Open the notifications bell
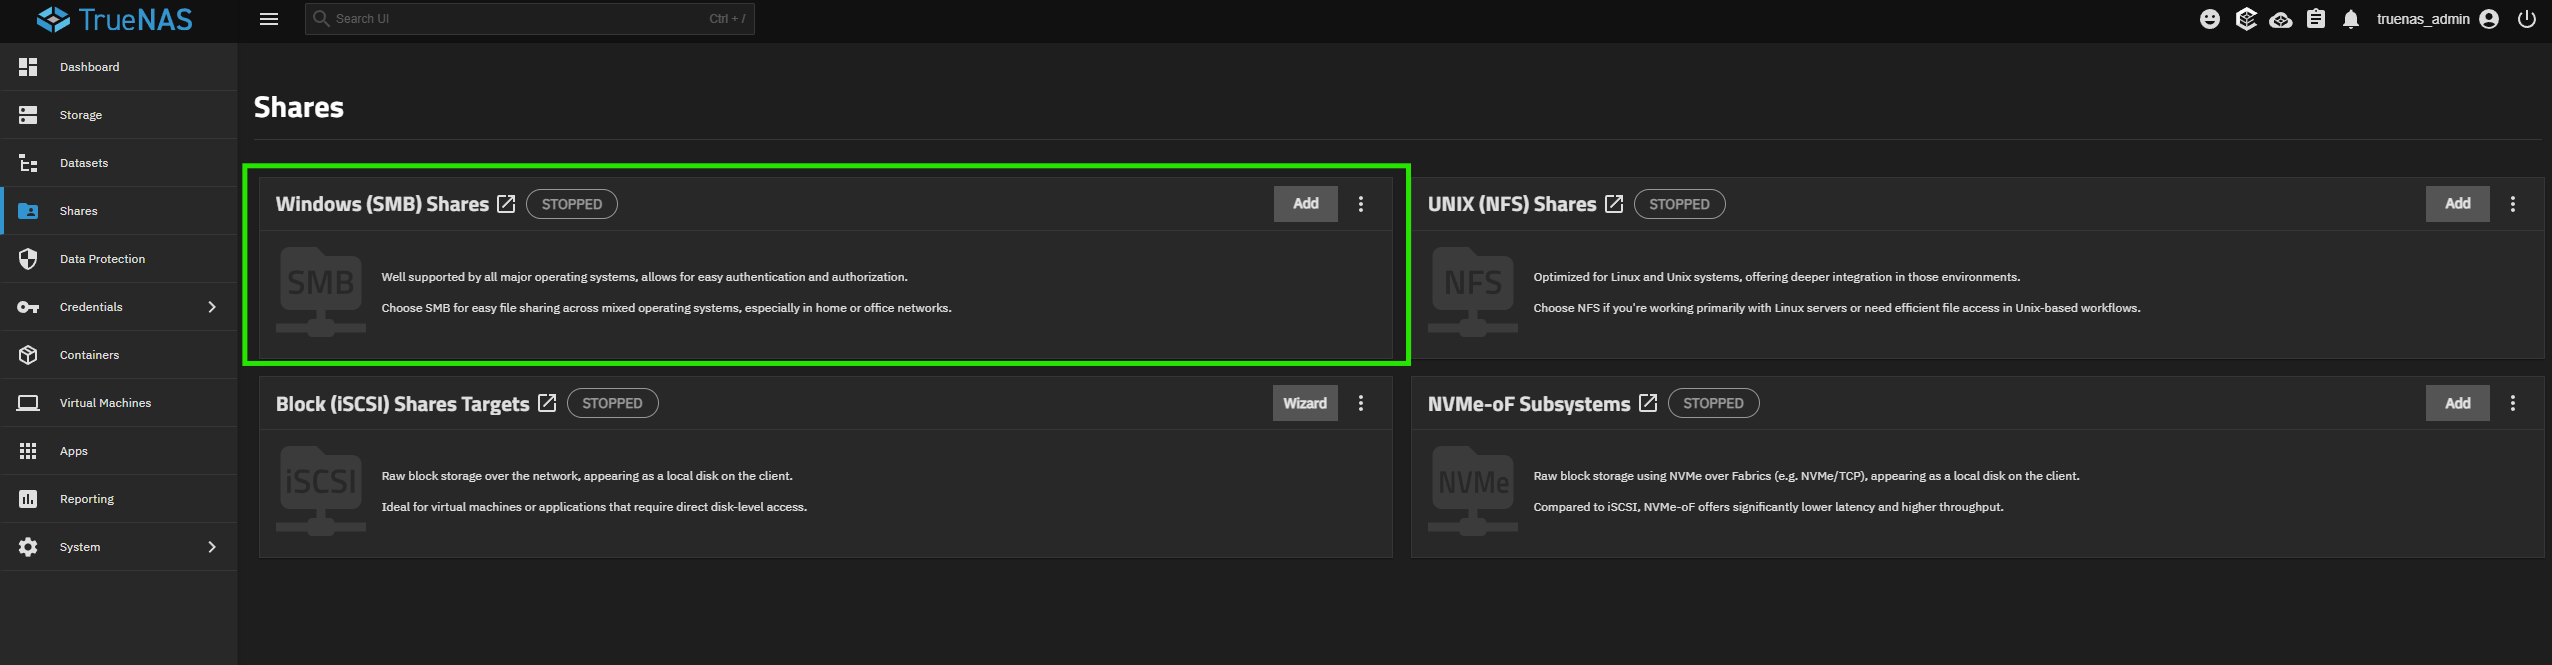2552x665 pixels. pos(2351,19)
